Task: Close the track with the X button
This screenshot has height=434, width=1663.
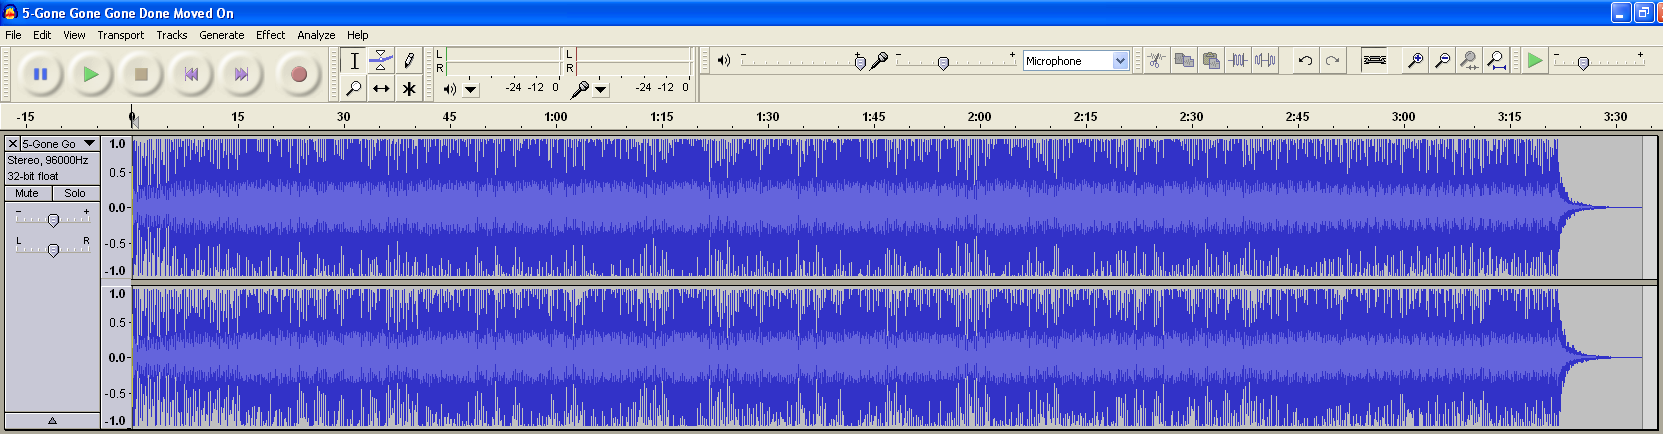Action: tap(13, 144)
